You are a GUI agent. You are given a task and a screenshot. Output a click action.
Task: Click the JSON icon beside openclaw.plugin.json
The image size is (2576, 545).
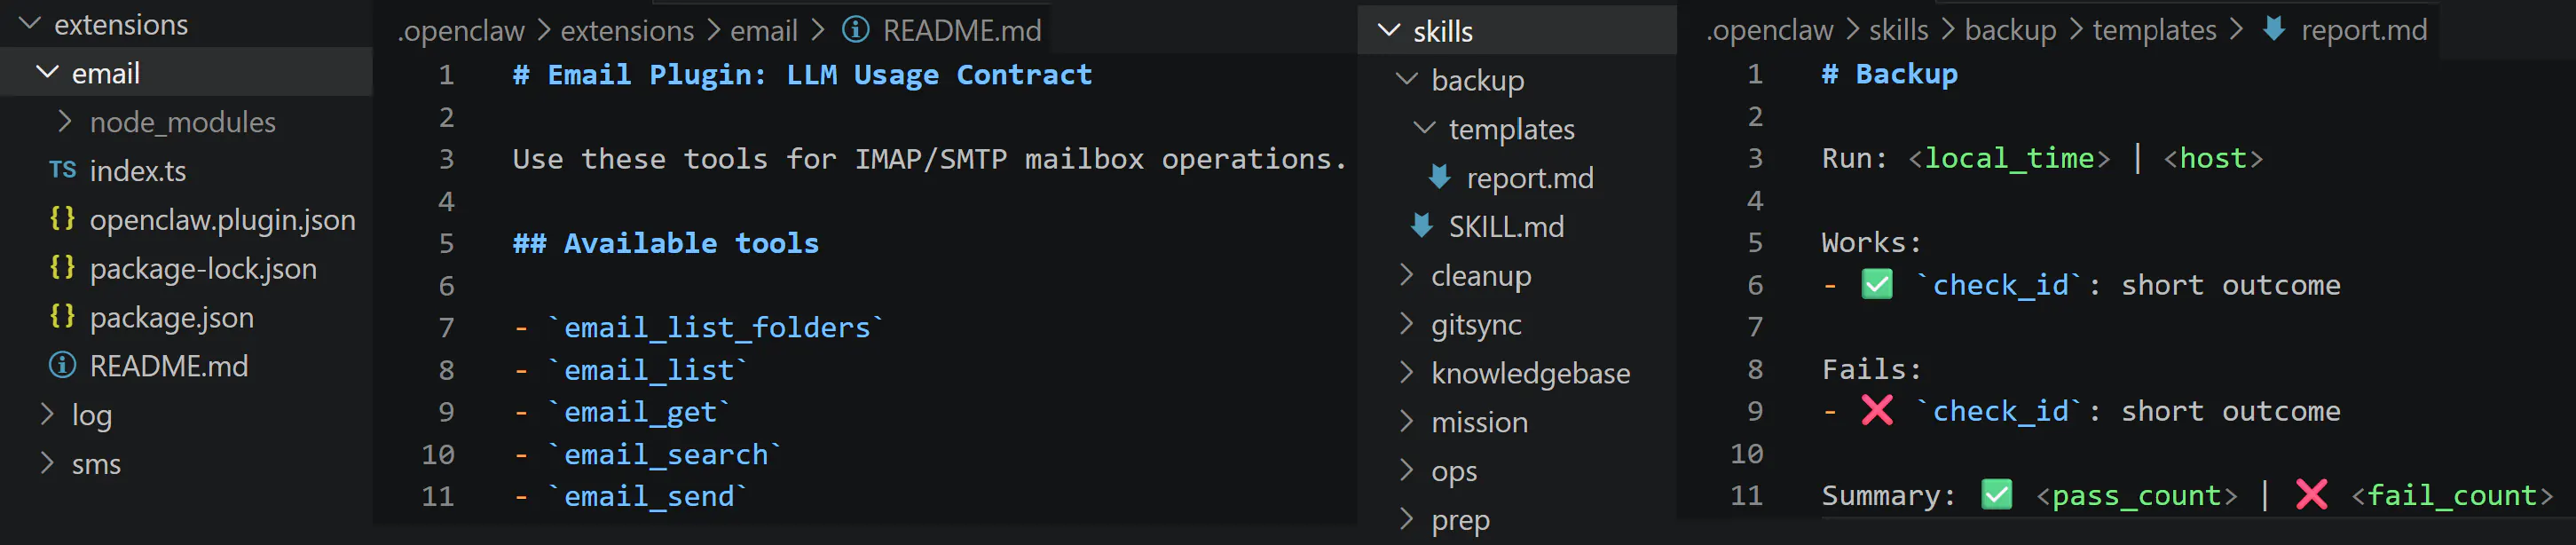[62, 219]
